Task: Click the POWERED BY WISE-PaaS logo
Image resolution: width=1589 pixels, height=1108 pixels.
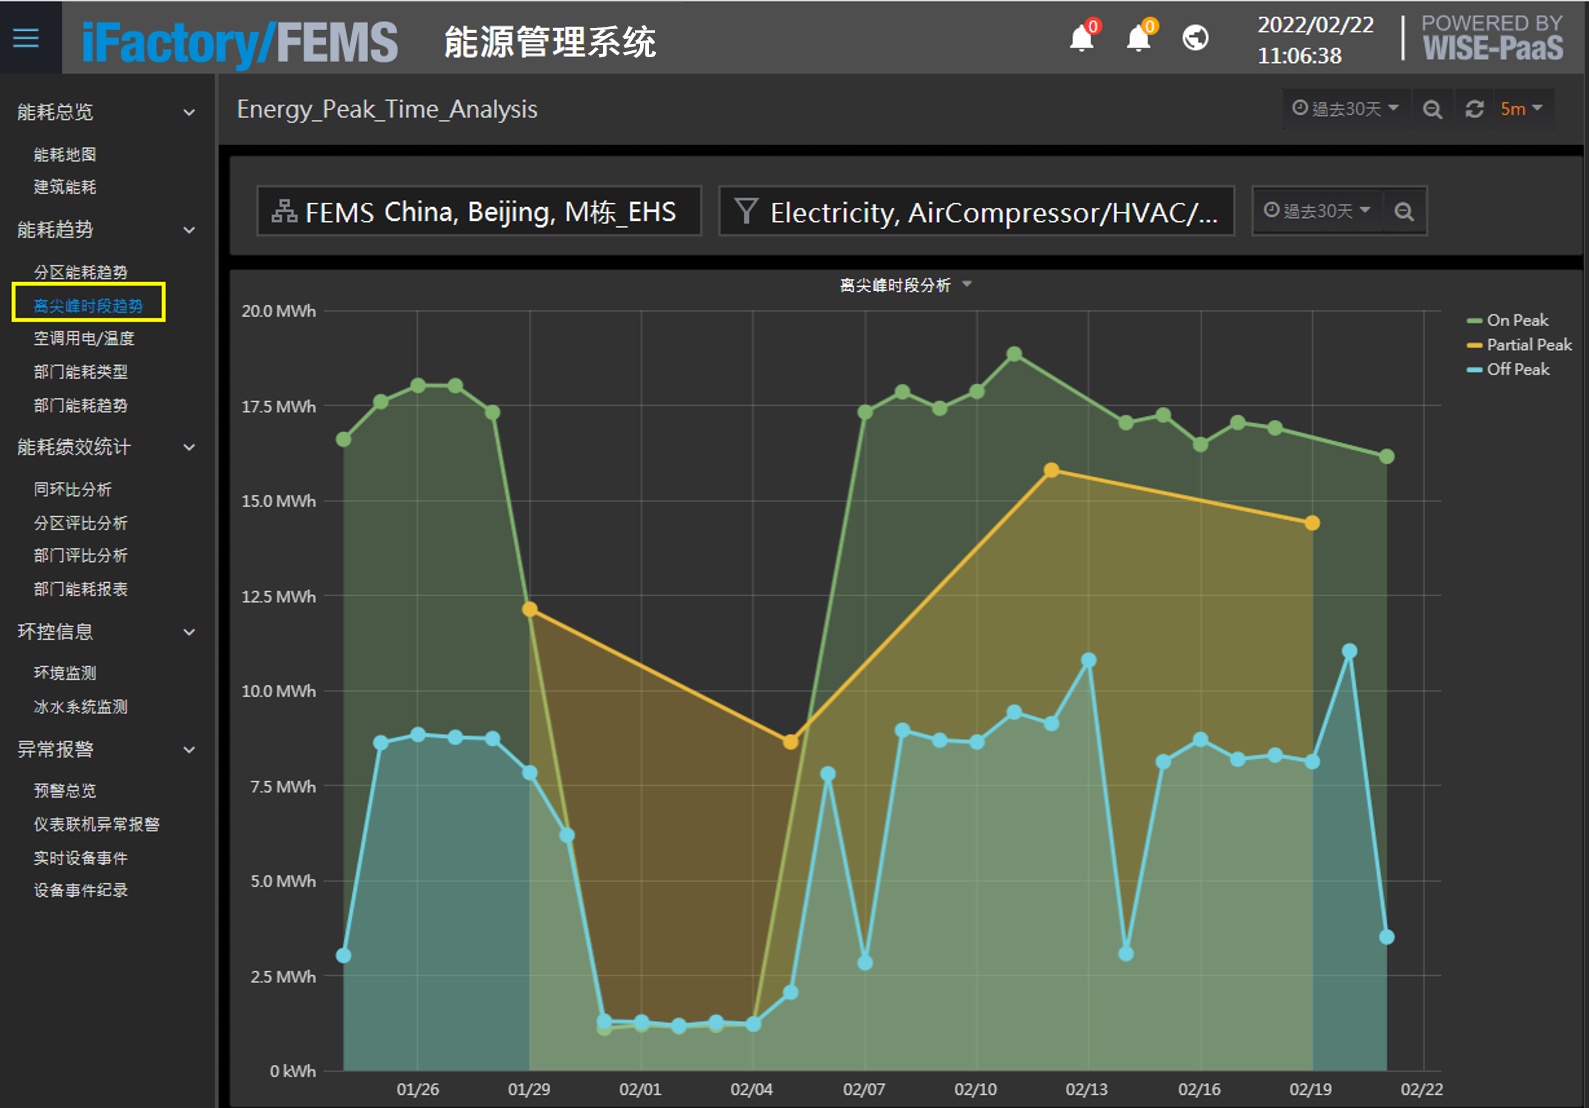Action: [x=1492, y=38]
